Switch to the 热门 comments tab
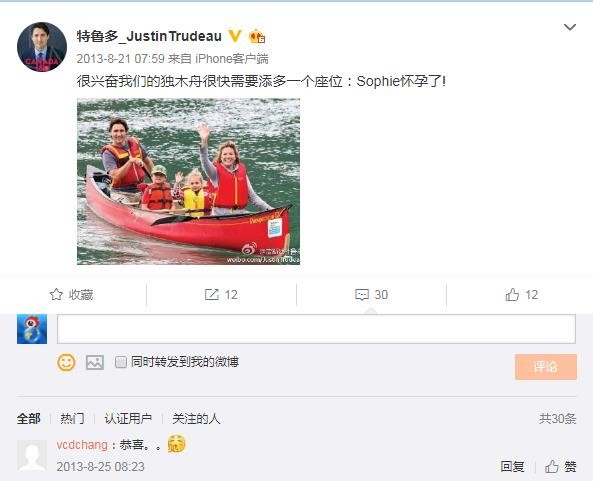593x481 pixels. [72, 419]
